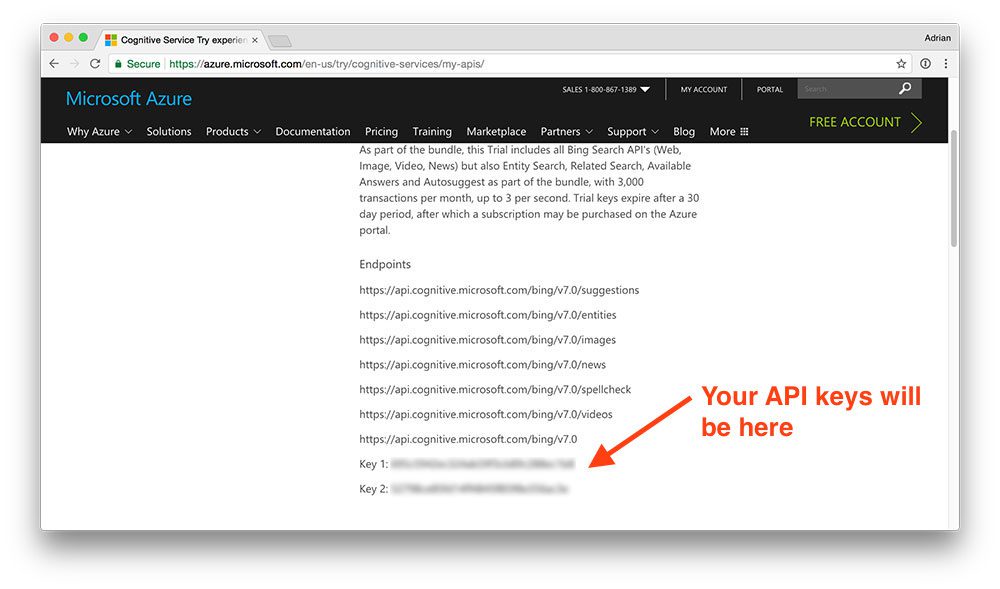Go to the Pricing page
The height and width of the screenshot is (589, 1000).
click(381, 131)
